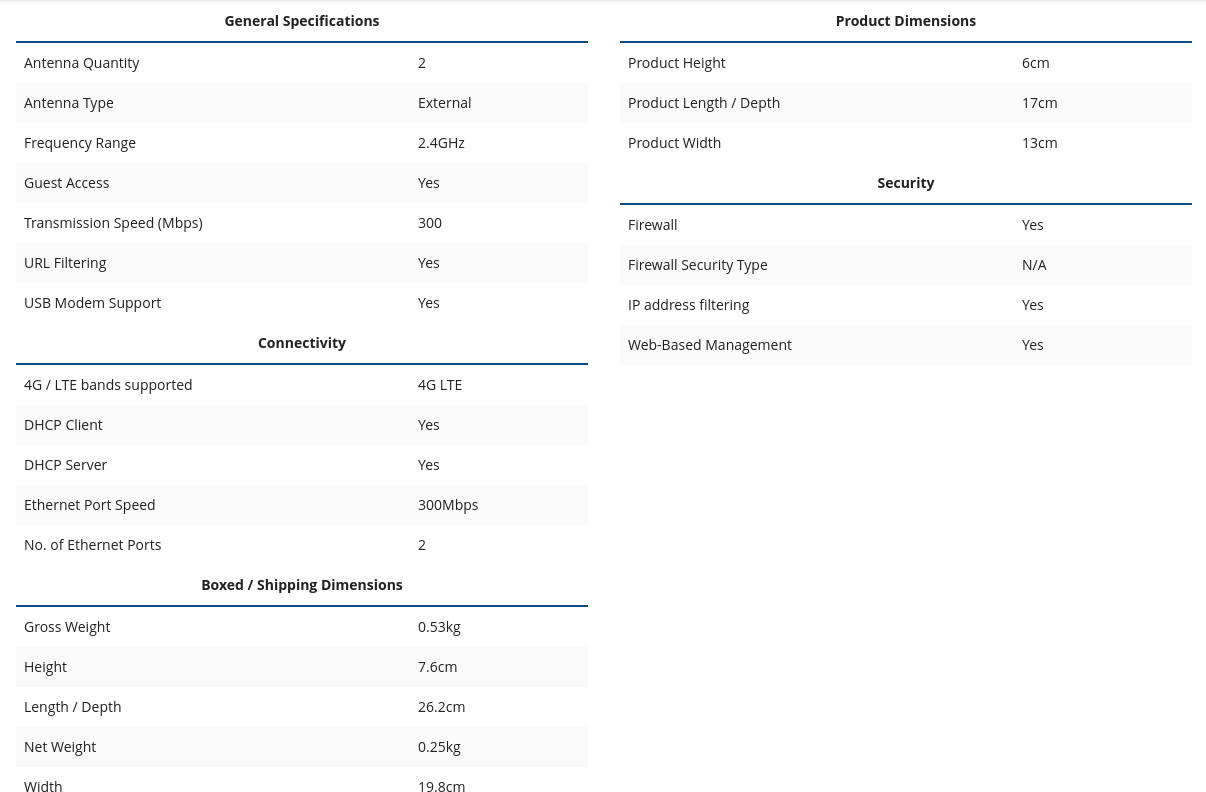Click the 300Mbps Ethernet port speed value
1206x792 pixels.
(448, 505)
